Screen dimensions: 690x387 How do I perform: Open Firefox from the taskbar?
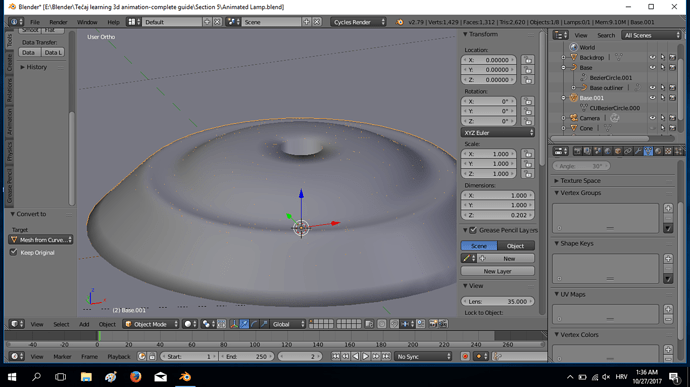pyautogui.click(x=136, y=377)
